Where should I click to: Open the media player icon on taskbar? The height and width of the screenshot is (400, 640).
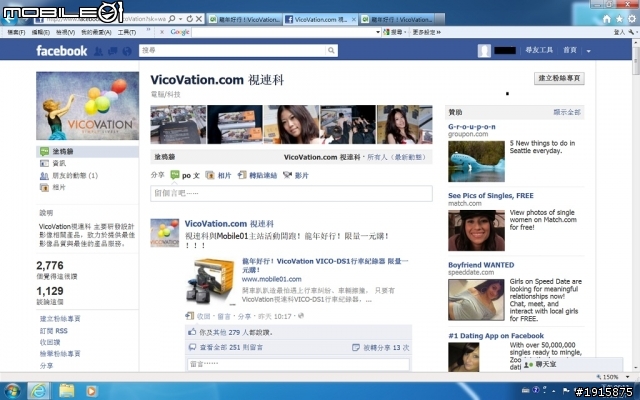91,391
